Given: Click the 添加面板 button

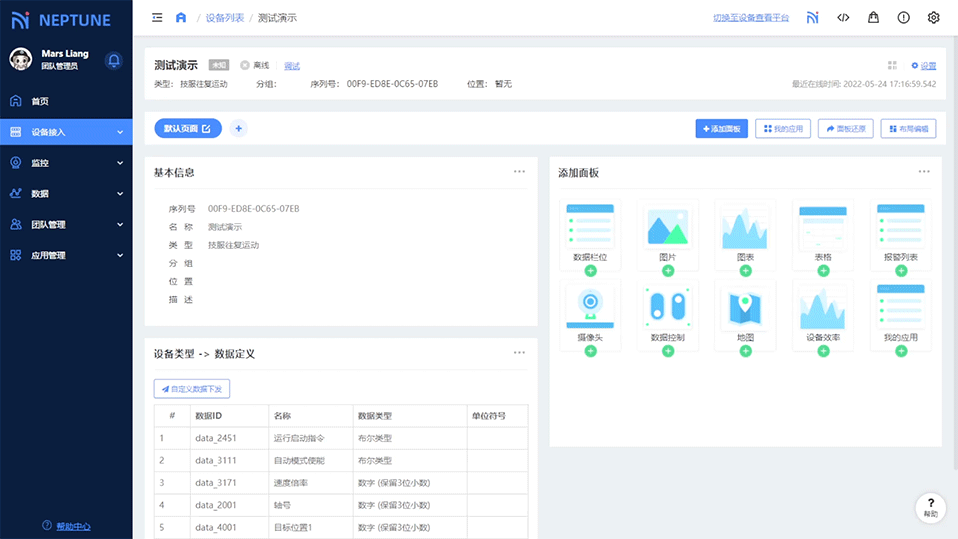Looking at the screenshot, I should click(721, 128).
